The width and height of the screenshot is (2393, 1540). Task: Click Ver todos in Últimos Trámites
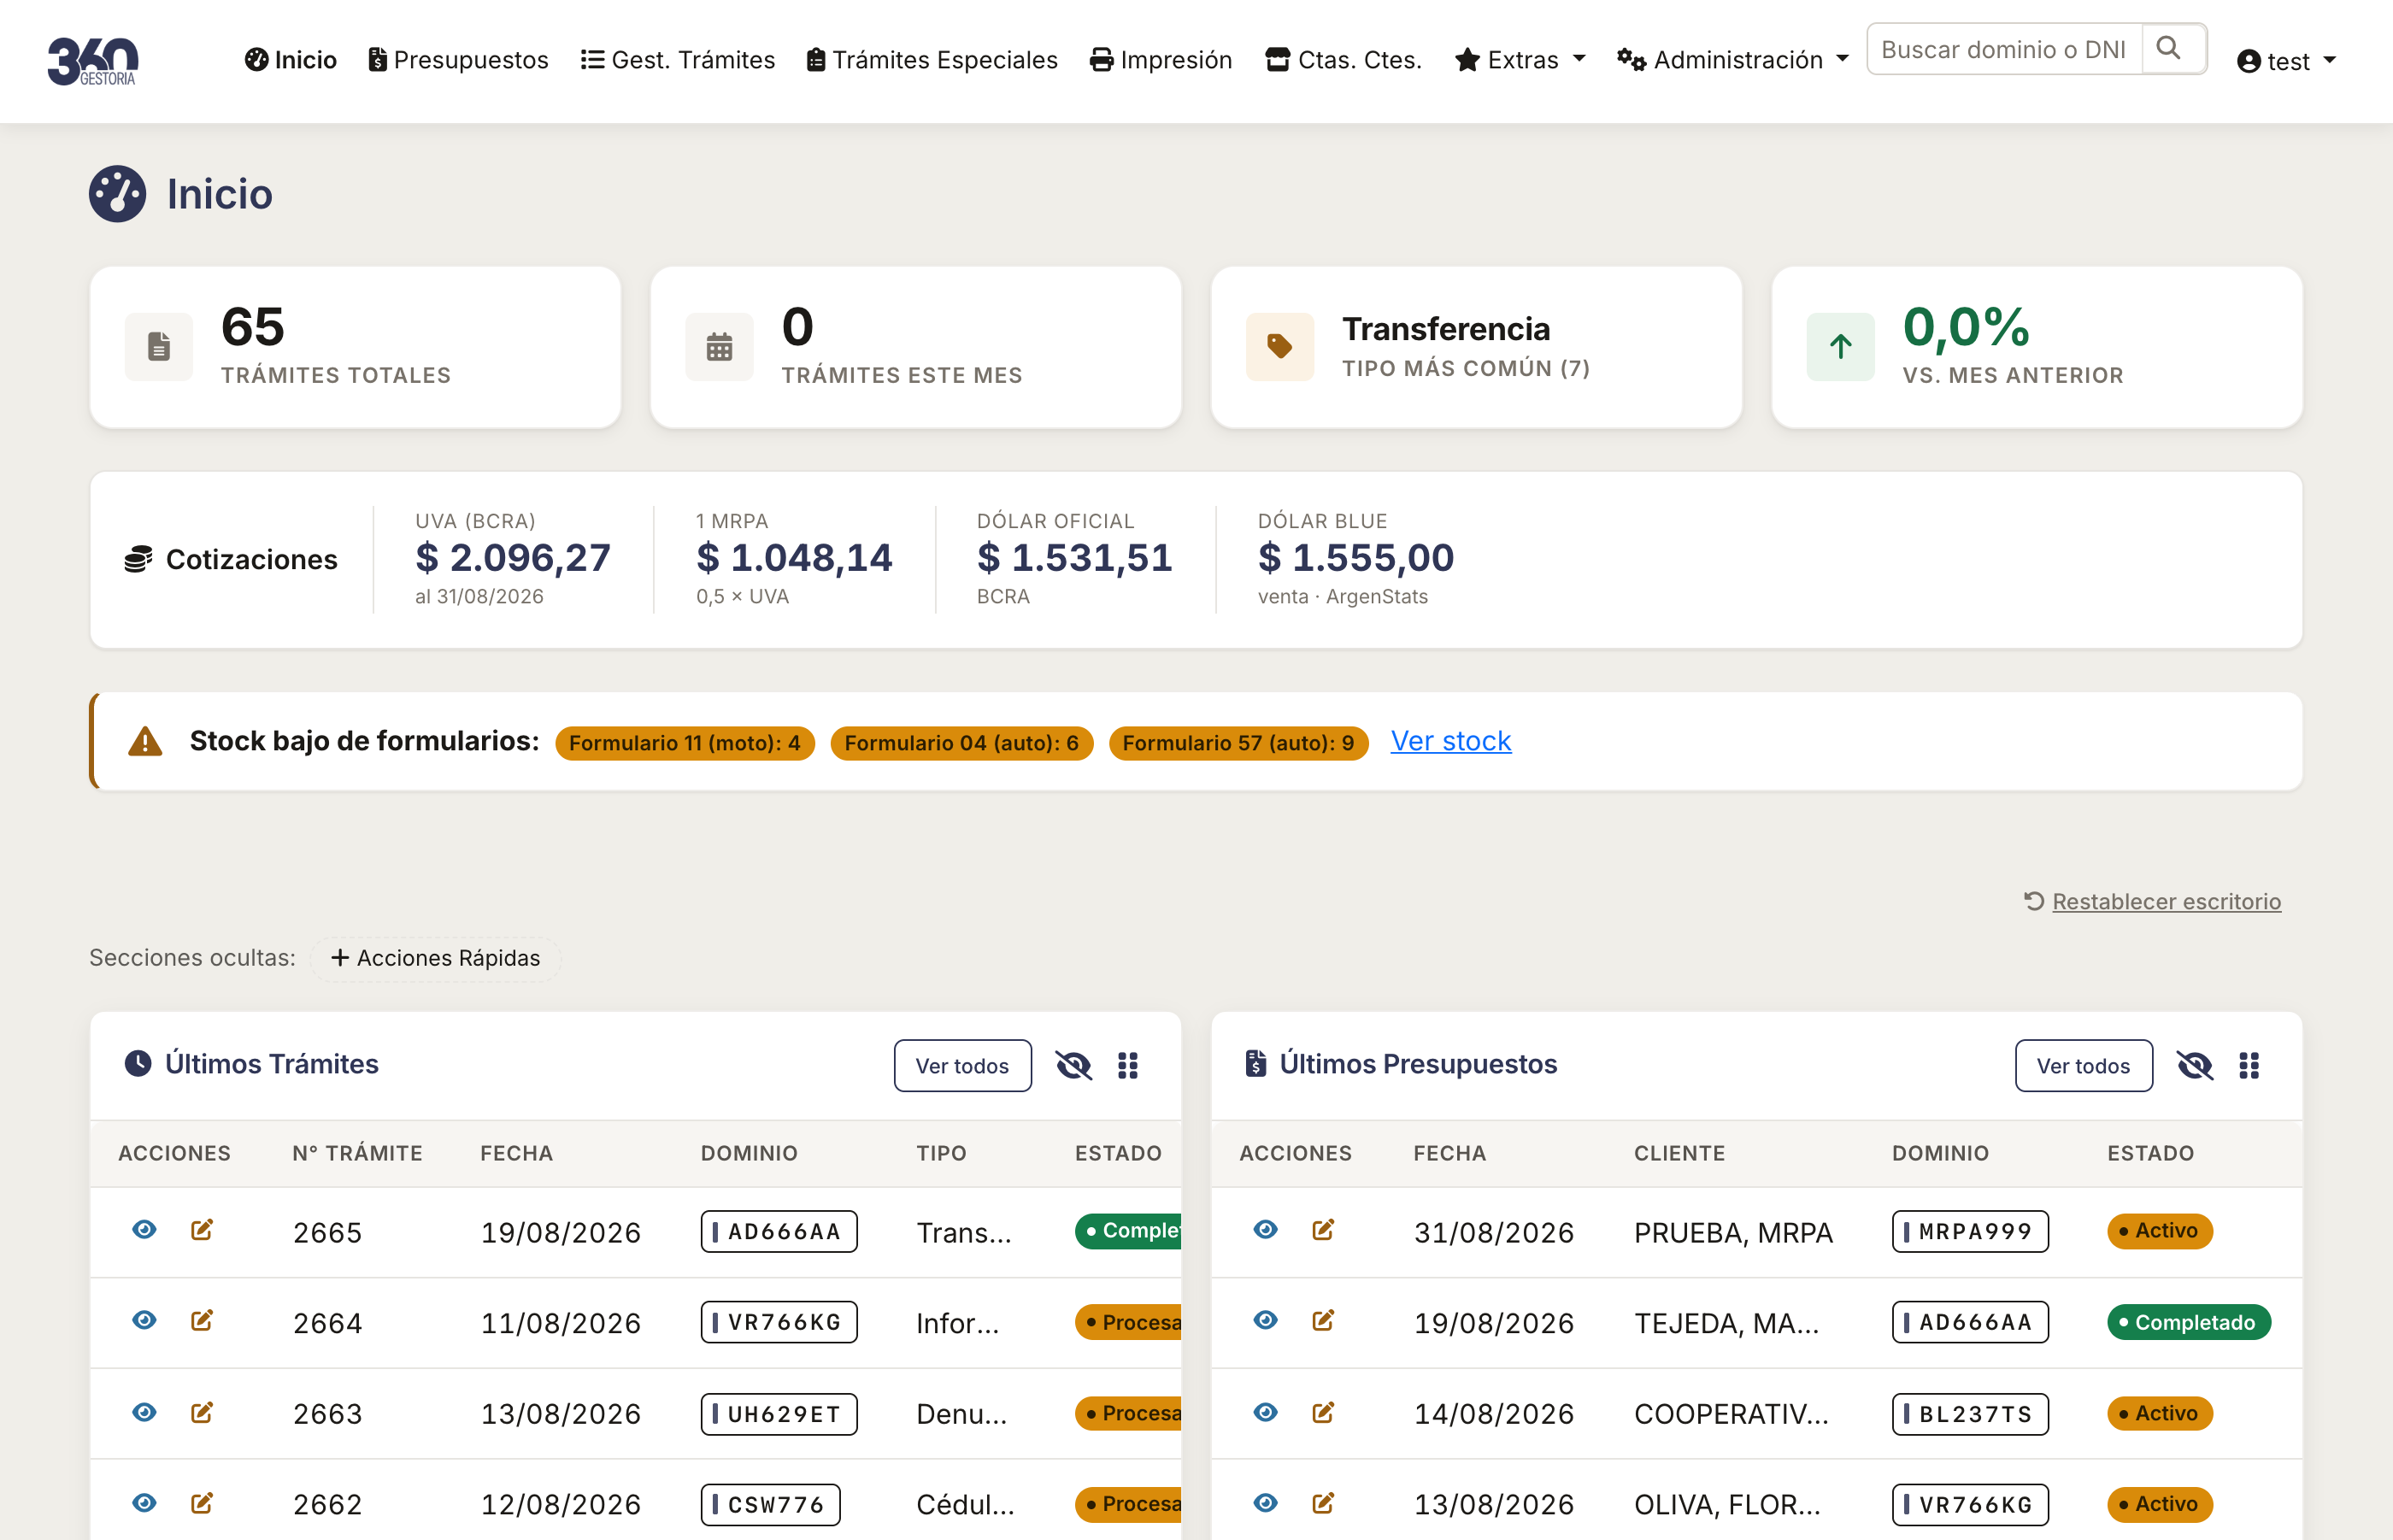[x=962, y=1066]
